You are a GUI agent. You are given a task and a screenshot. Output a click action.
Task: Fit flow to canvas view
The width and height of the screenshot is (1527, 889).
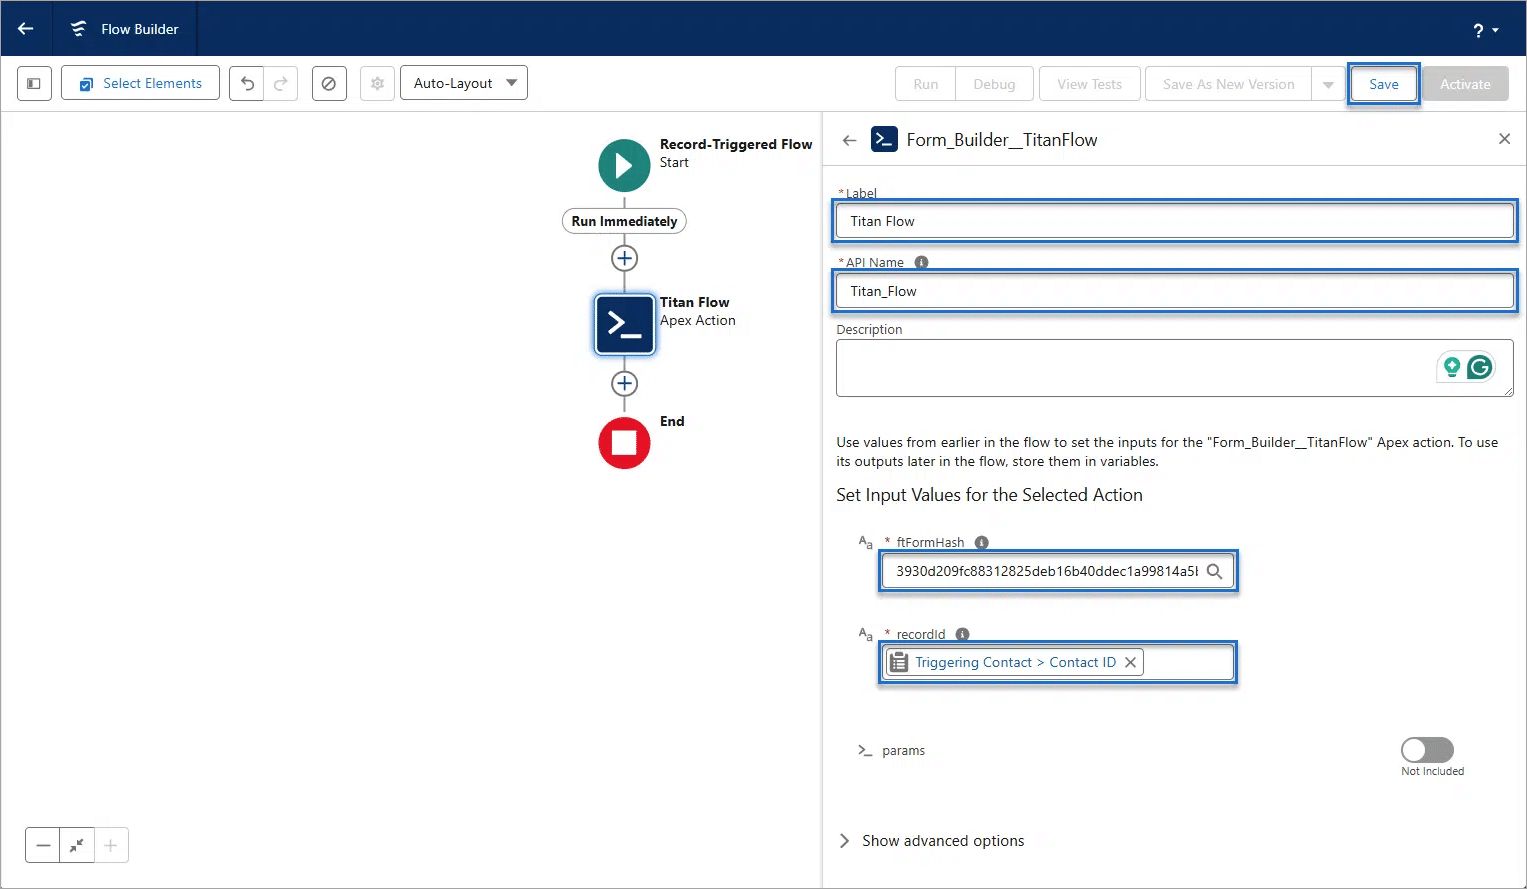click(77, 845)
